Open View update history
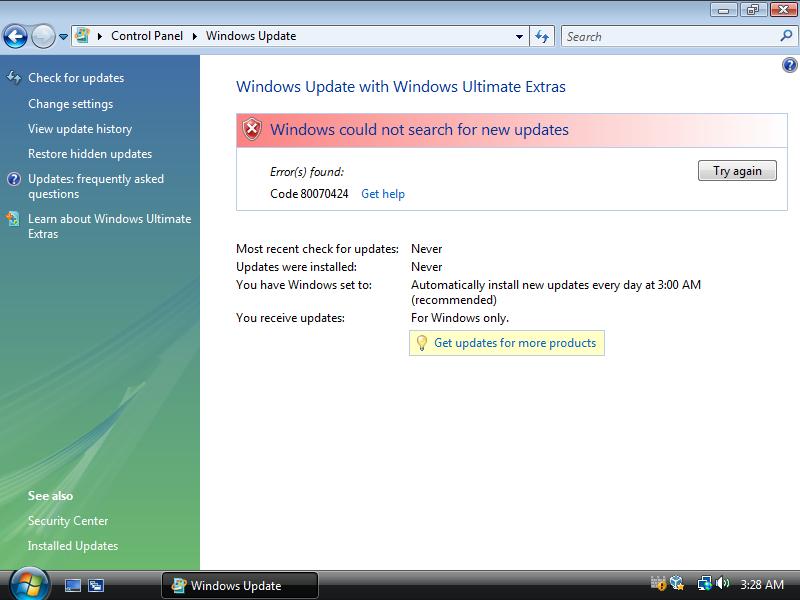The image size is (800, 600). tap(80, 129)
